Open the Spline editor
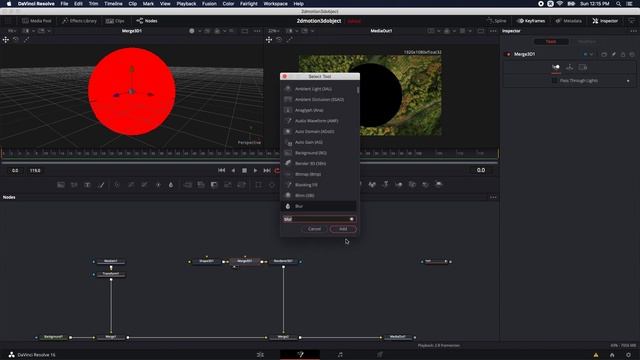The height and width of the screenshot is (360, 640). click(x=496, y=21)
